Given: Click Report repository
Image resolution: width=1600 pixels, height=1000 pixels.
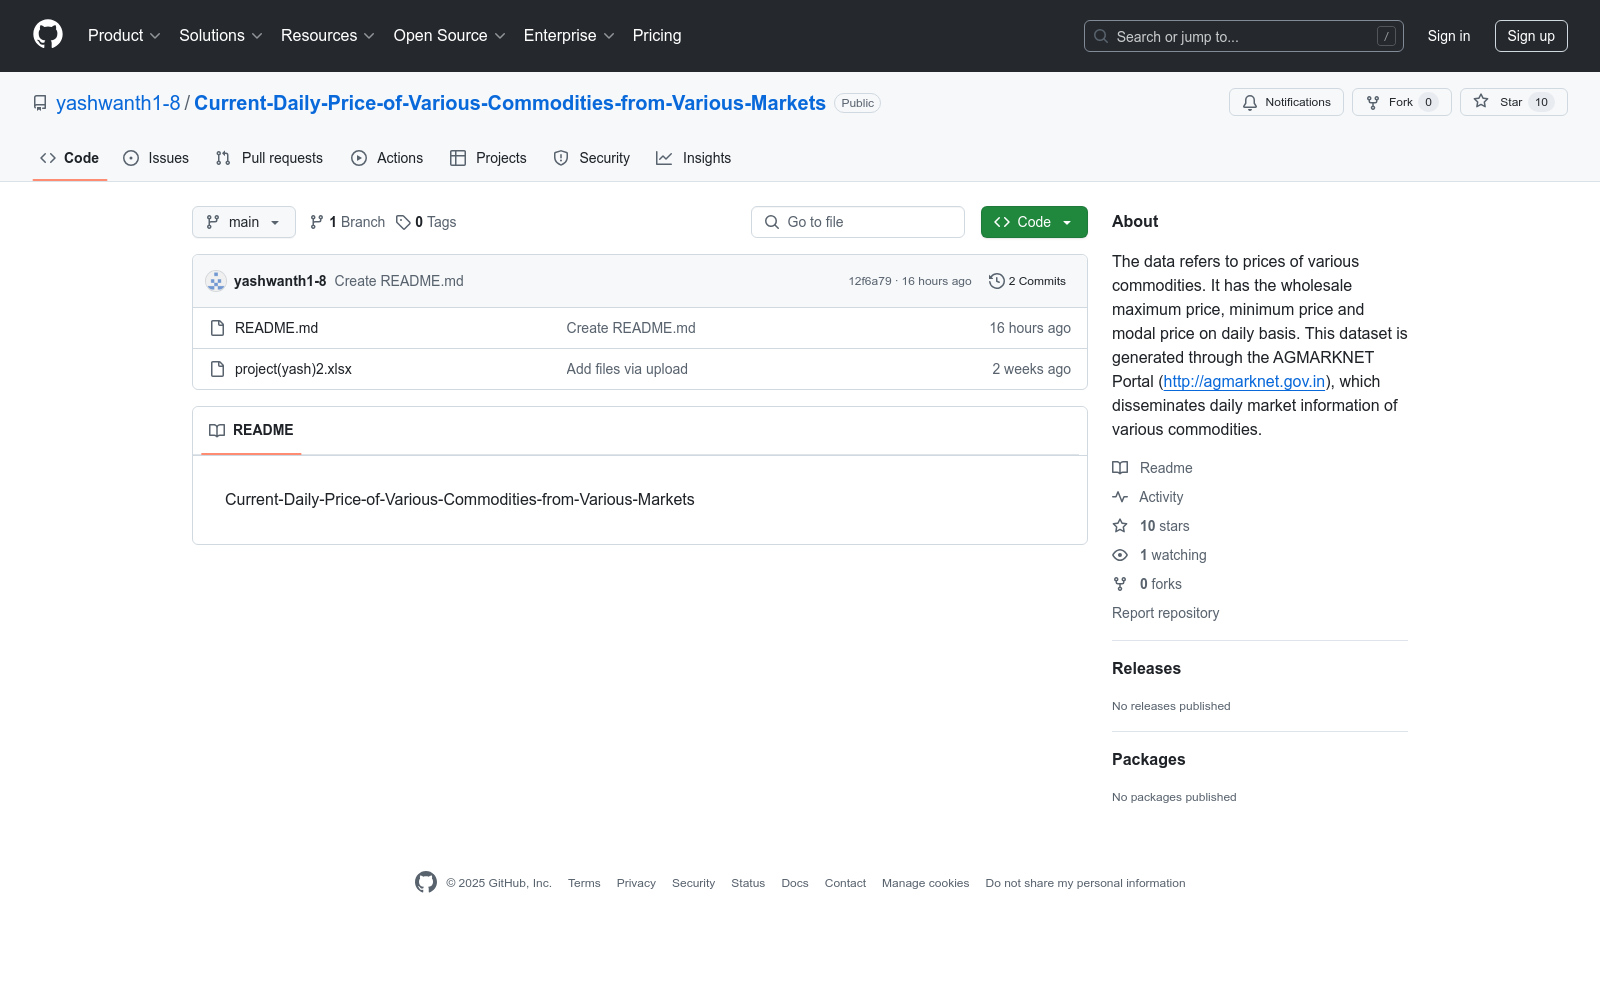Looking at the screenshot, I should [x=1165, y=613].
